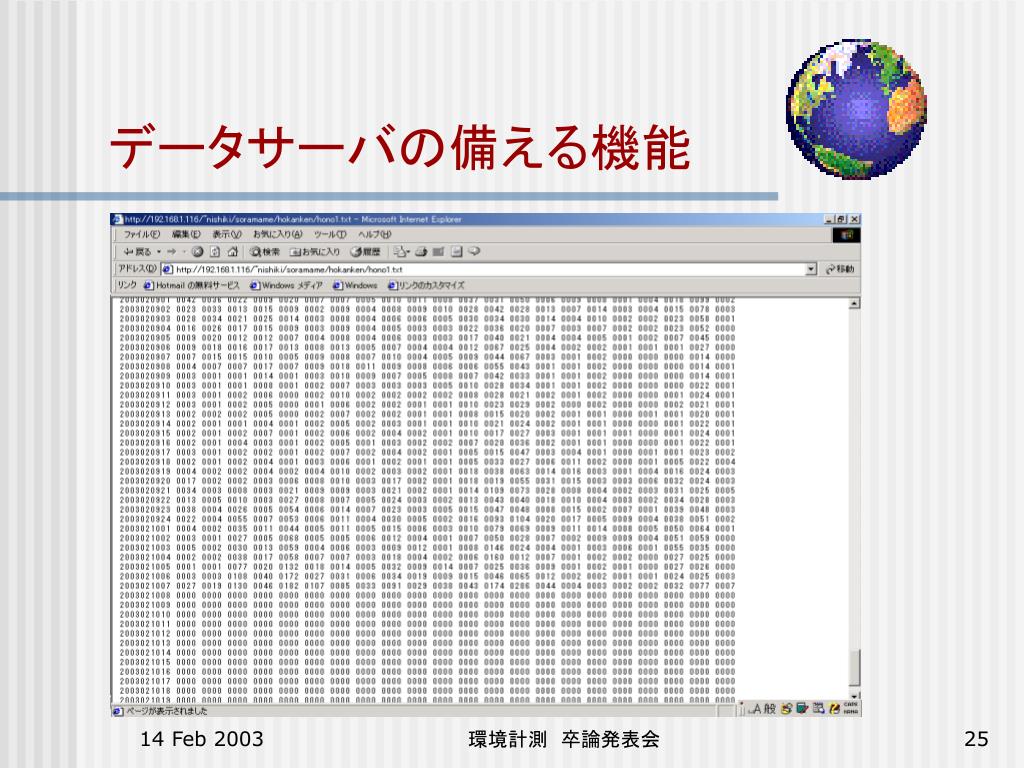Click the Back (戻る) toolbar button
1024x768 pixels.
(x=137, y=251)
